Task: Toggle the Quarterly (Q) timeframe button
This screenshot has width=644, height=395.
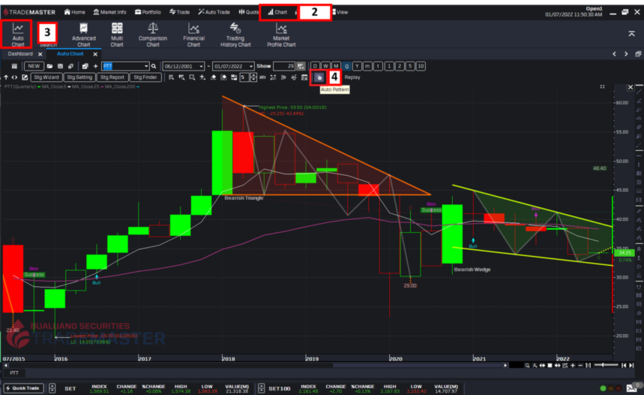Action: pyautogui.click(x=347, y=66)
